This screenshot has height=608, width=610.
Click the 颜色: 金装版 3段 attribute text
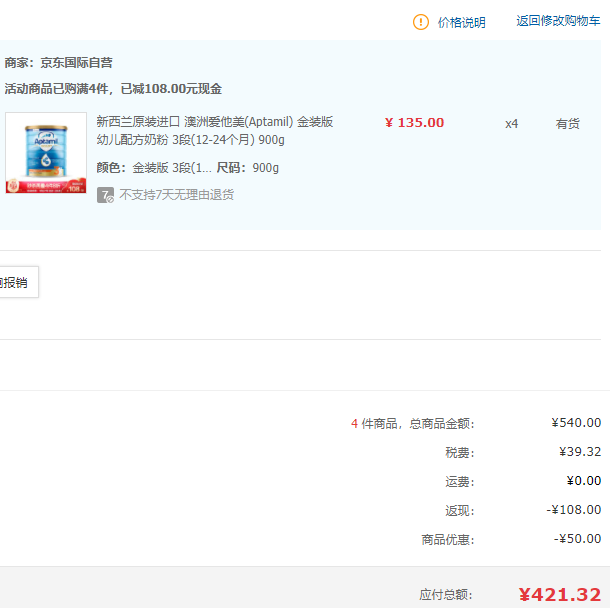[154, 168]
